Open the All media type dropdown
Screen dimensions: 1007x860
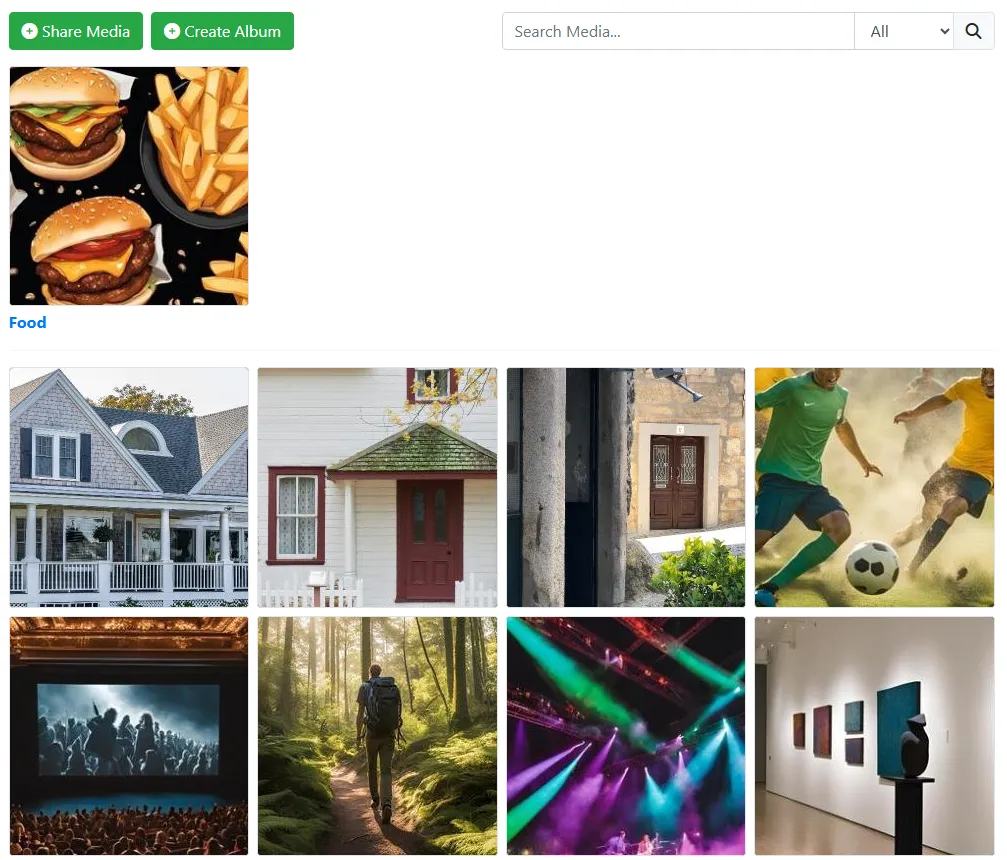coord(904,31)
